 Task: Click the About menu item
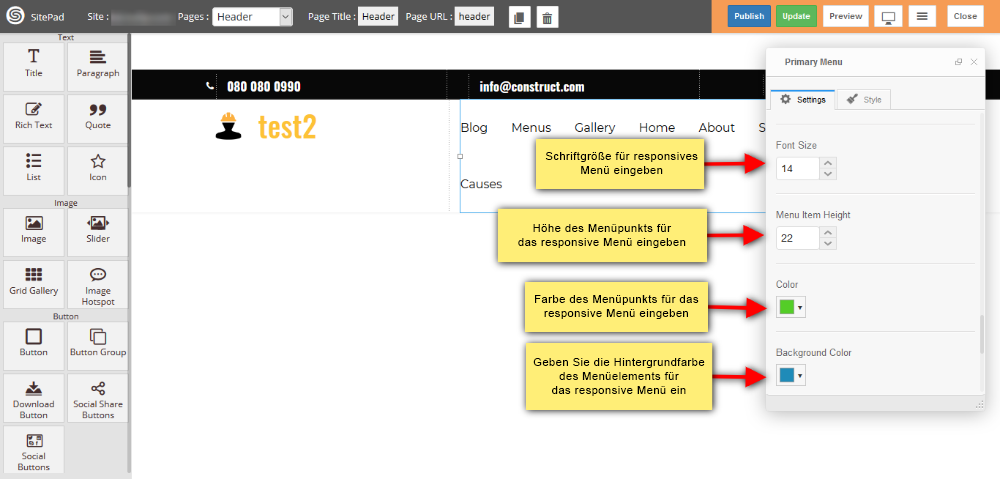click(717, 128)
